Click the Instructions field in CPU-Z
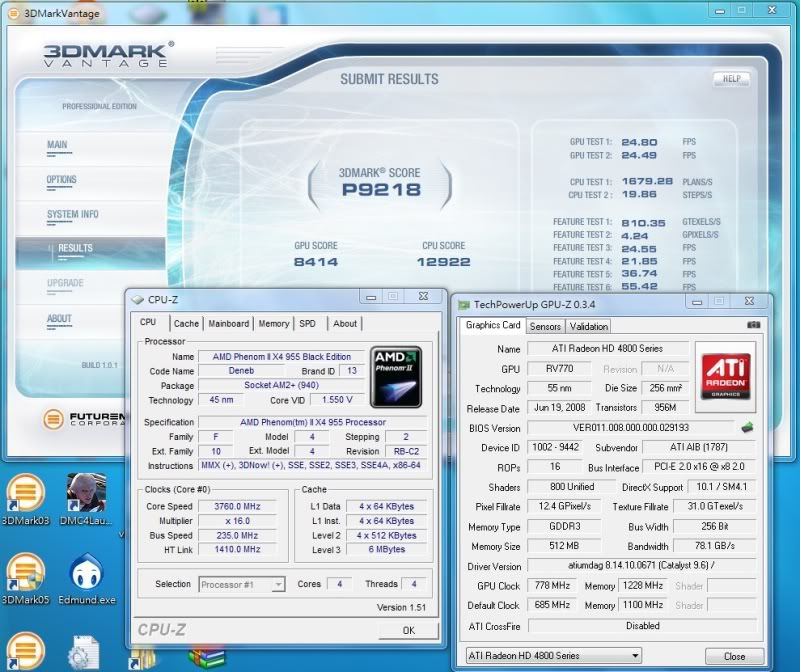800x672 pixels. (311, 465)
